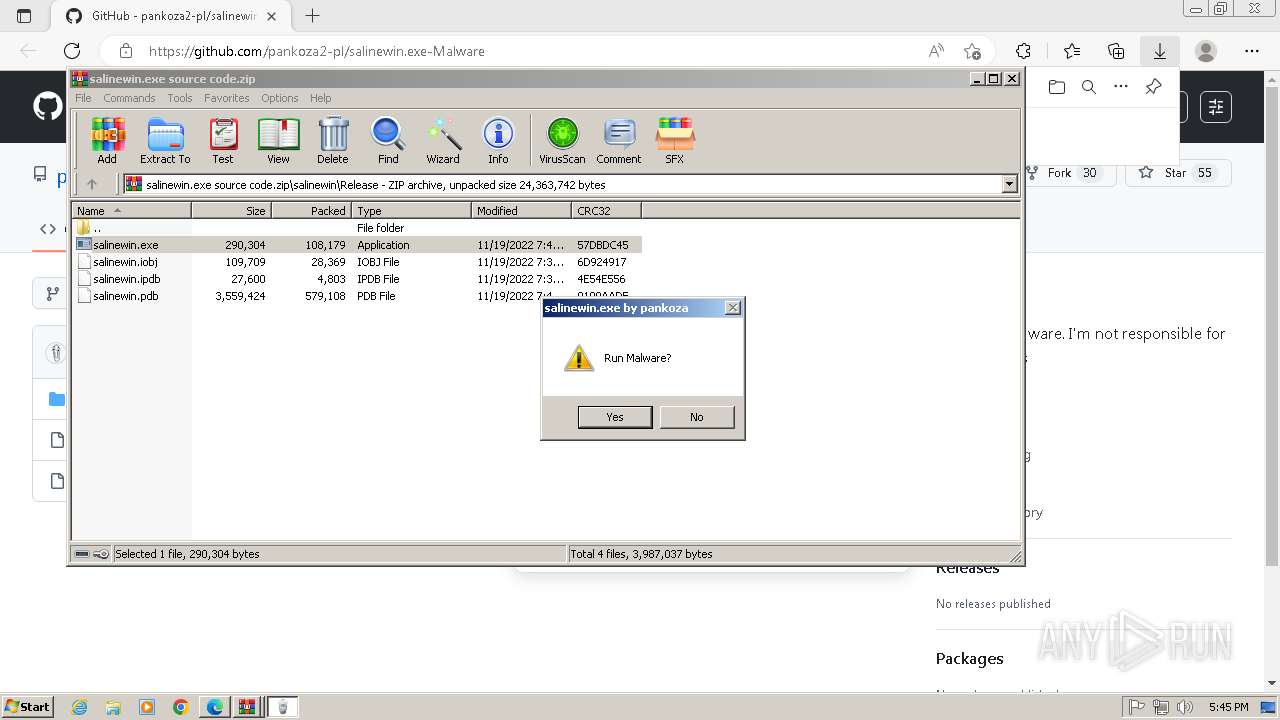Open new browser tab with plus
The height and width of the screenshot is (720, 1280).
click(x=313, y=16)
